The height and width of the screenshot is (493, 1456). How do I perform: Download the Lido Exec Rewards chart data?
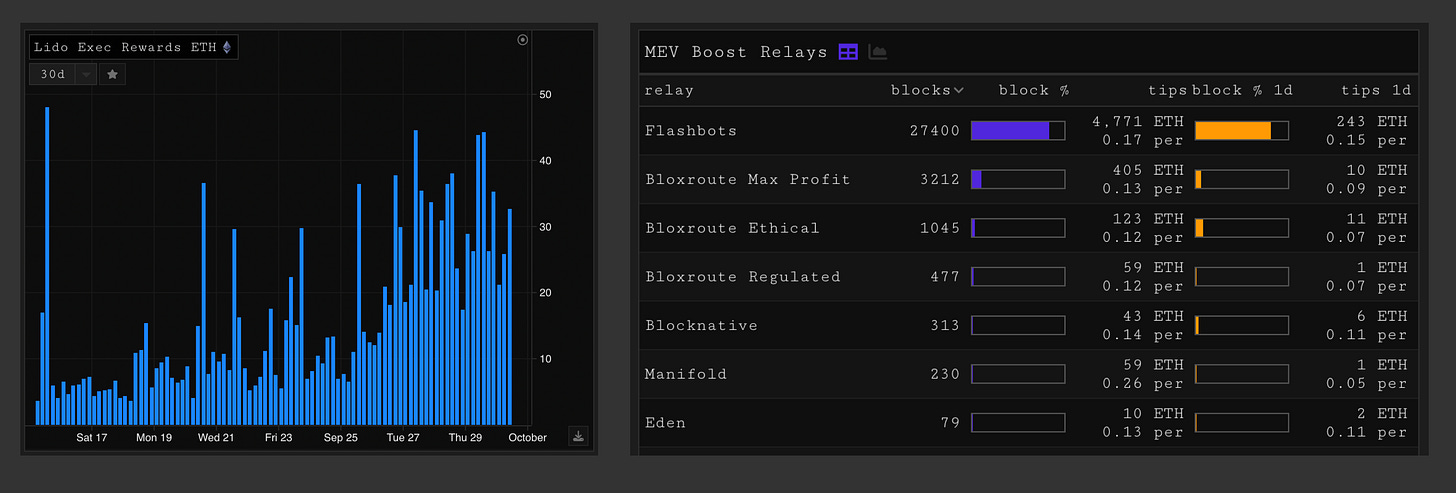[x=578, y=436]
